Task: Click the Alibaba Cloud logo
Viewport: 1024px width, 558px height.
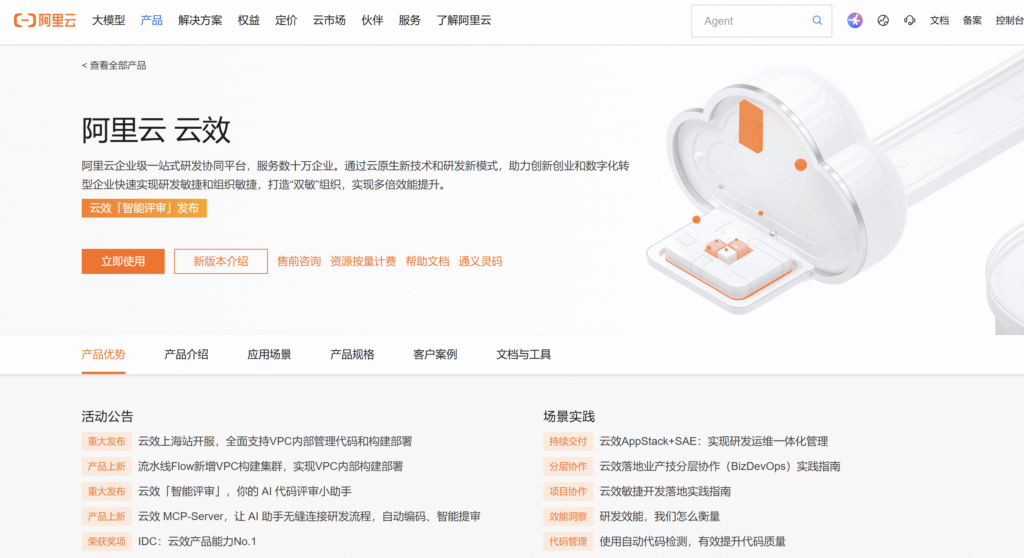Action: click(x=44, y=20)
